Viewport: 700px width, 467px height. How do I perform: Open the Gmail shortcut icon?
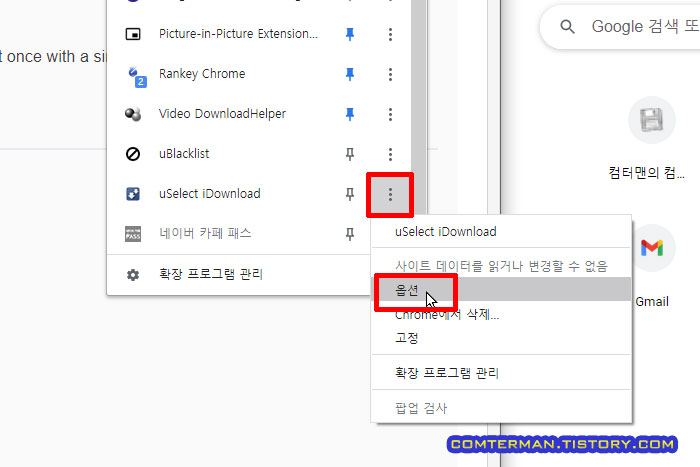(x=652, y=248)
